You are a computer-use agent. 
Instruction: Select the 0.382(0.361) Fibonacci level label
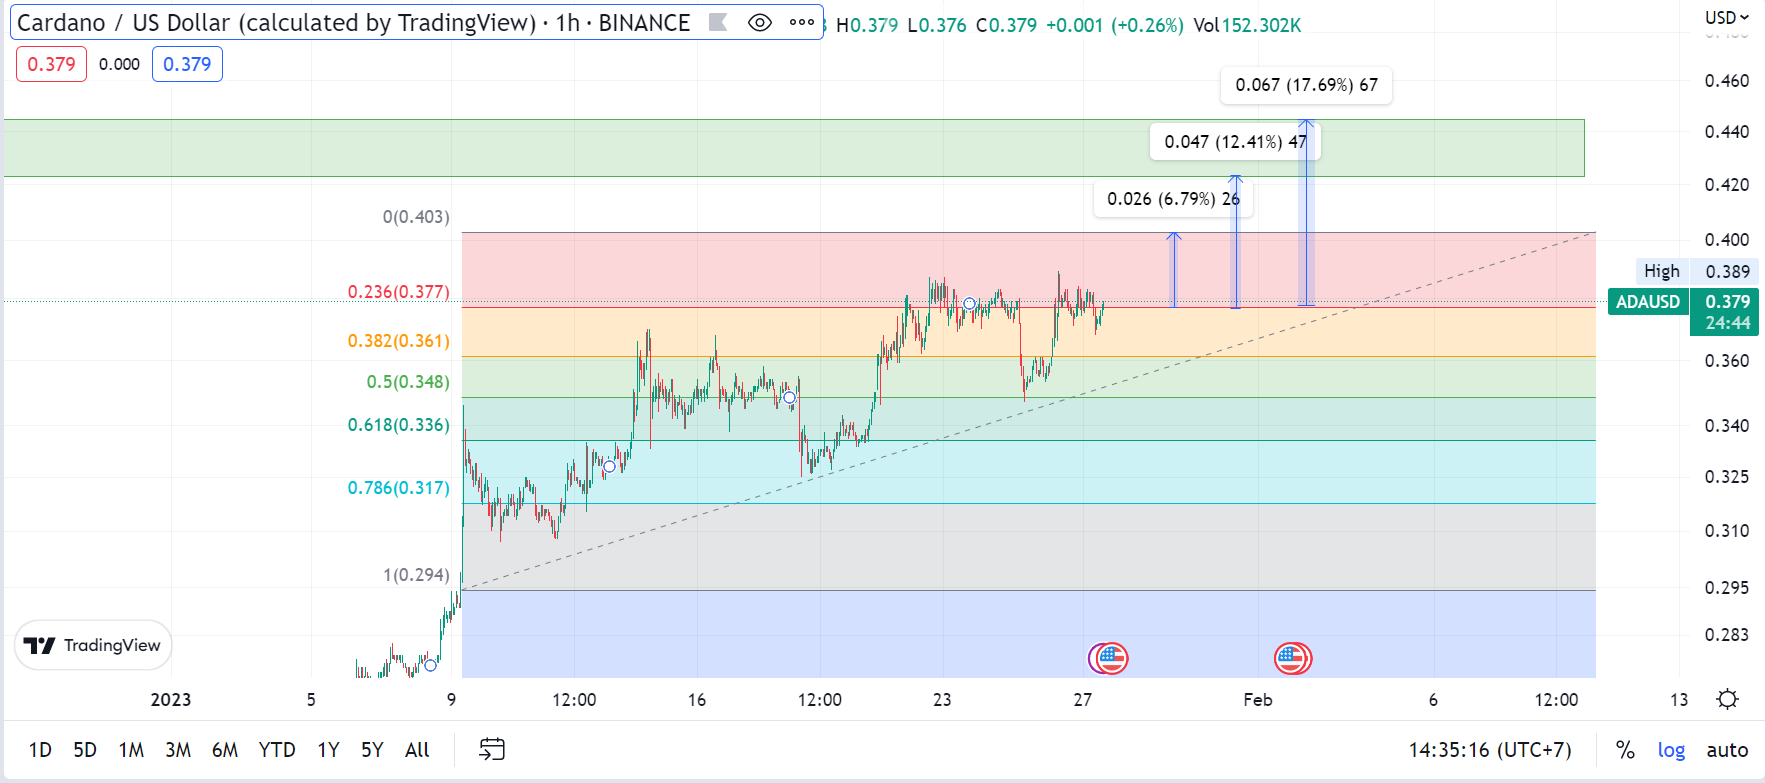398,341
